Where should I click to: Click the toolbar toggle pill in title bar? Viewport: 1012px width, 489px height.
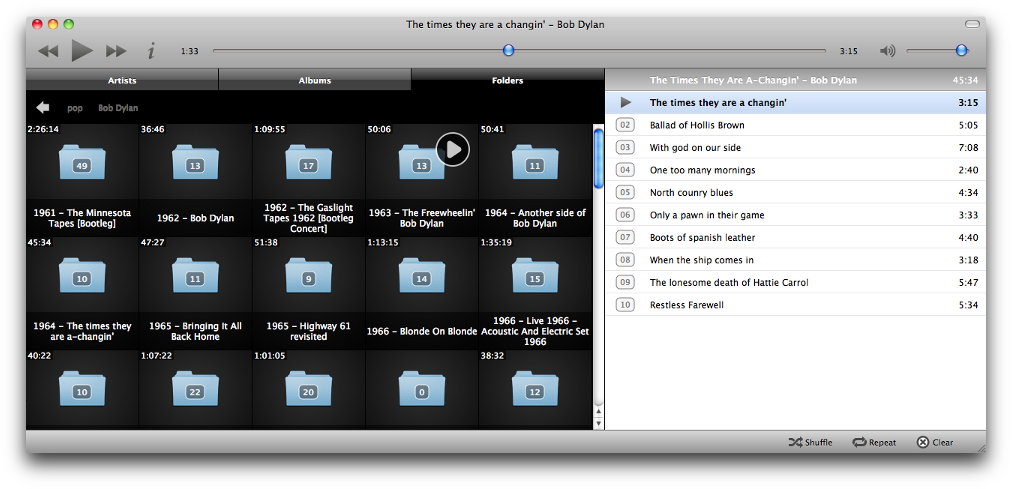click(972, 25)
